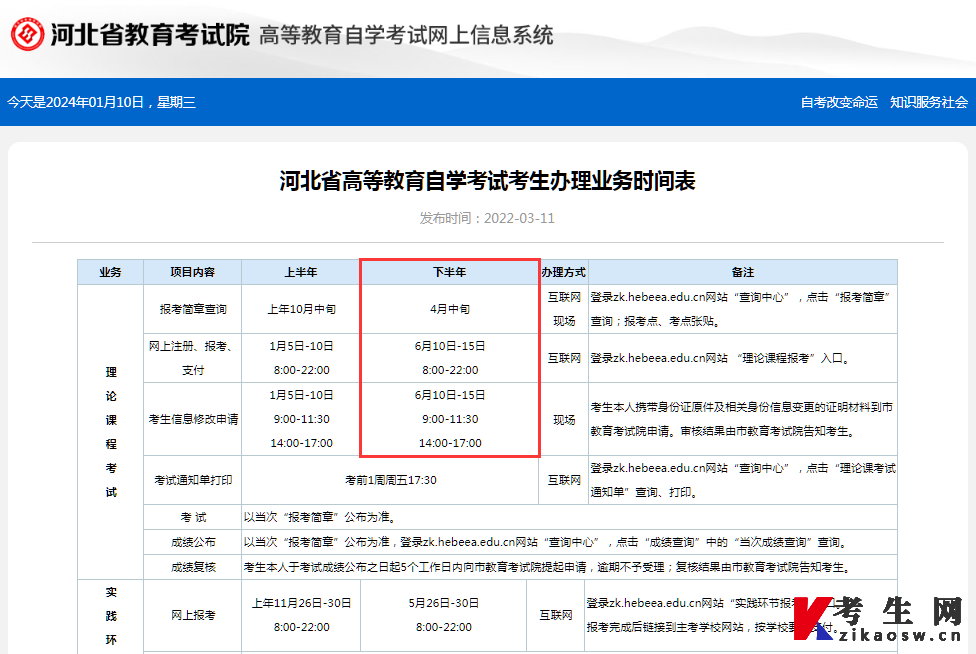Click the 办理方式 column header
Viewport: 976px width, 654px height.
563,271
